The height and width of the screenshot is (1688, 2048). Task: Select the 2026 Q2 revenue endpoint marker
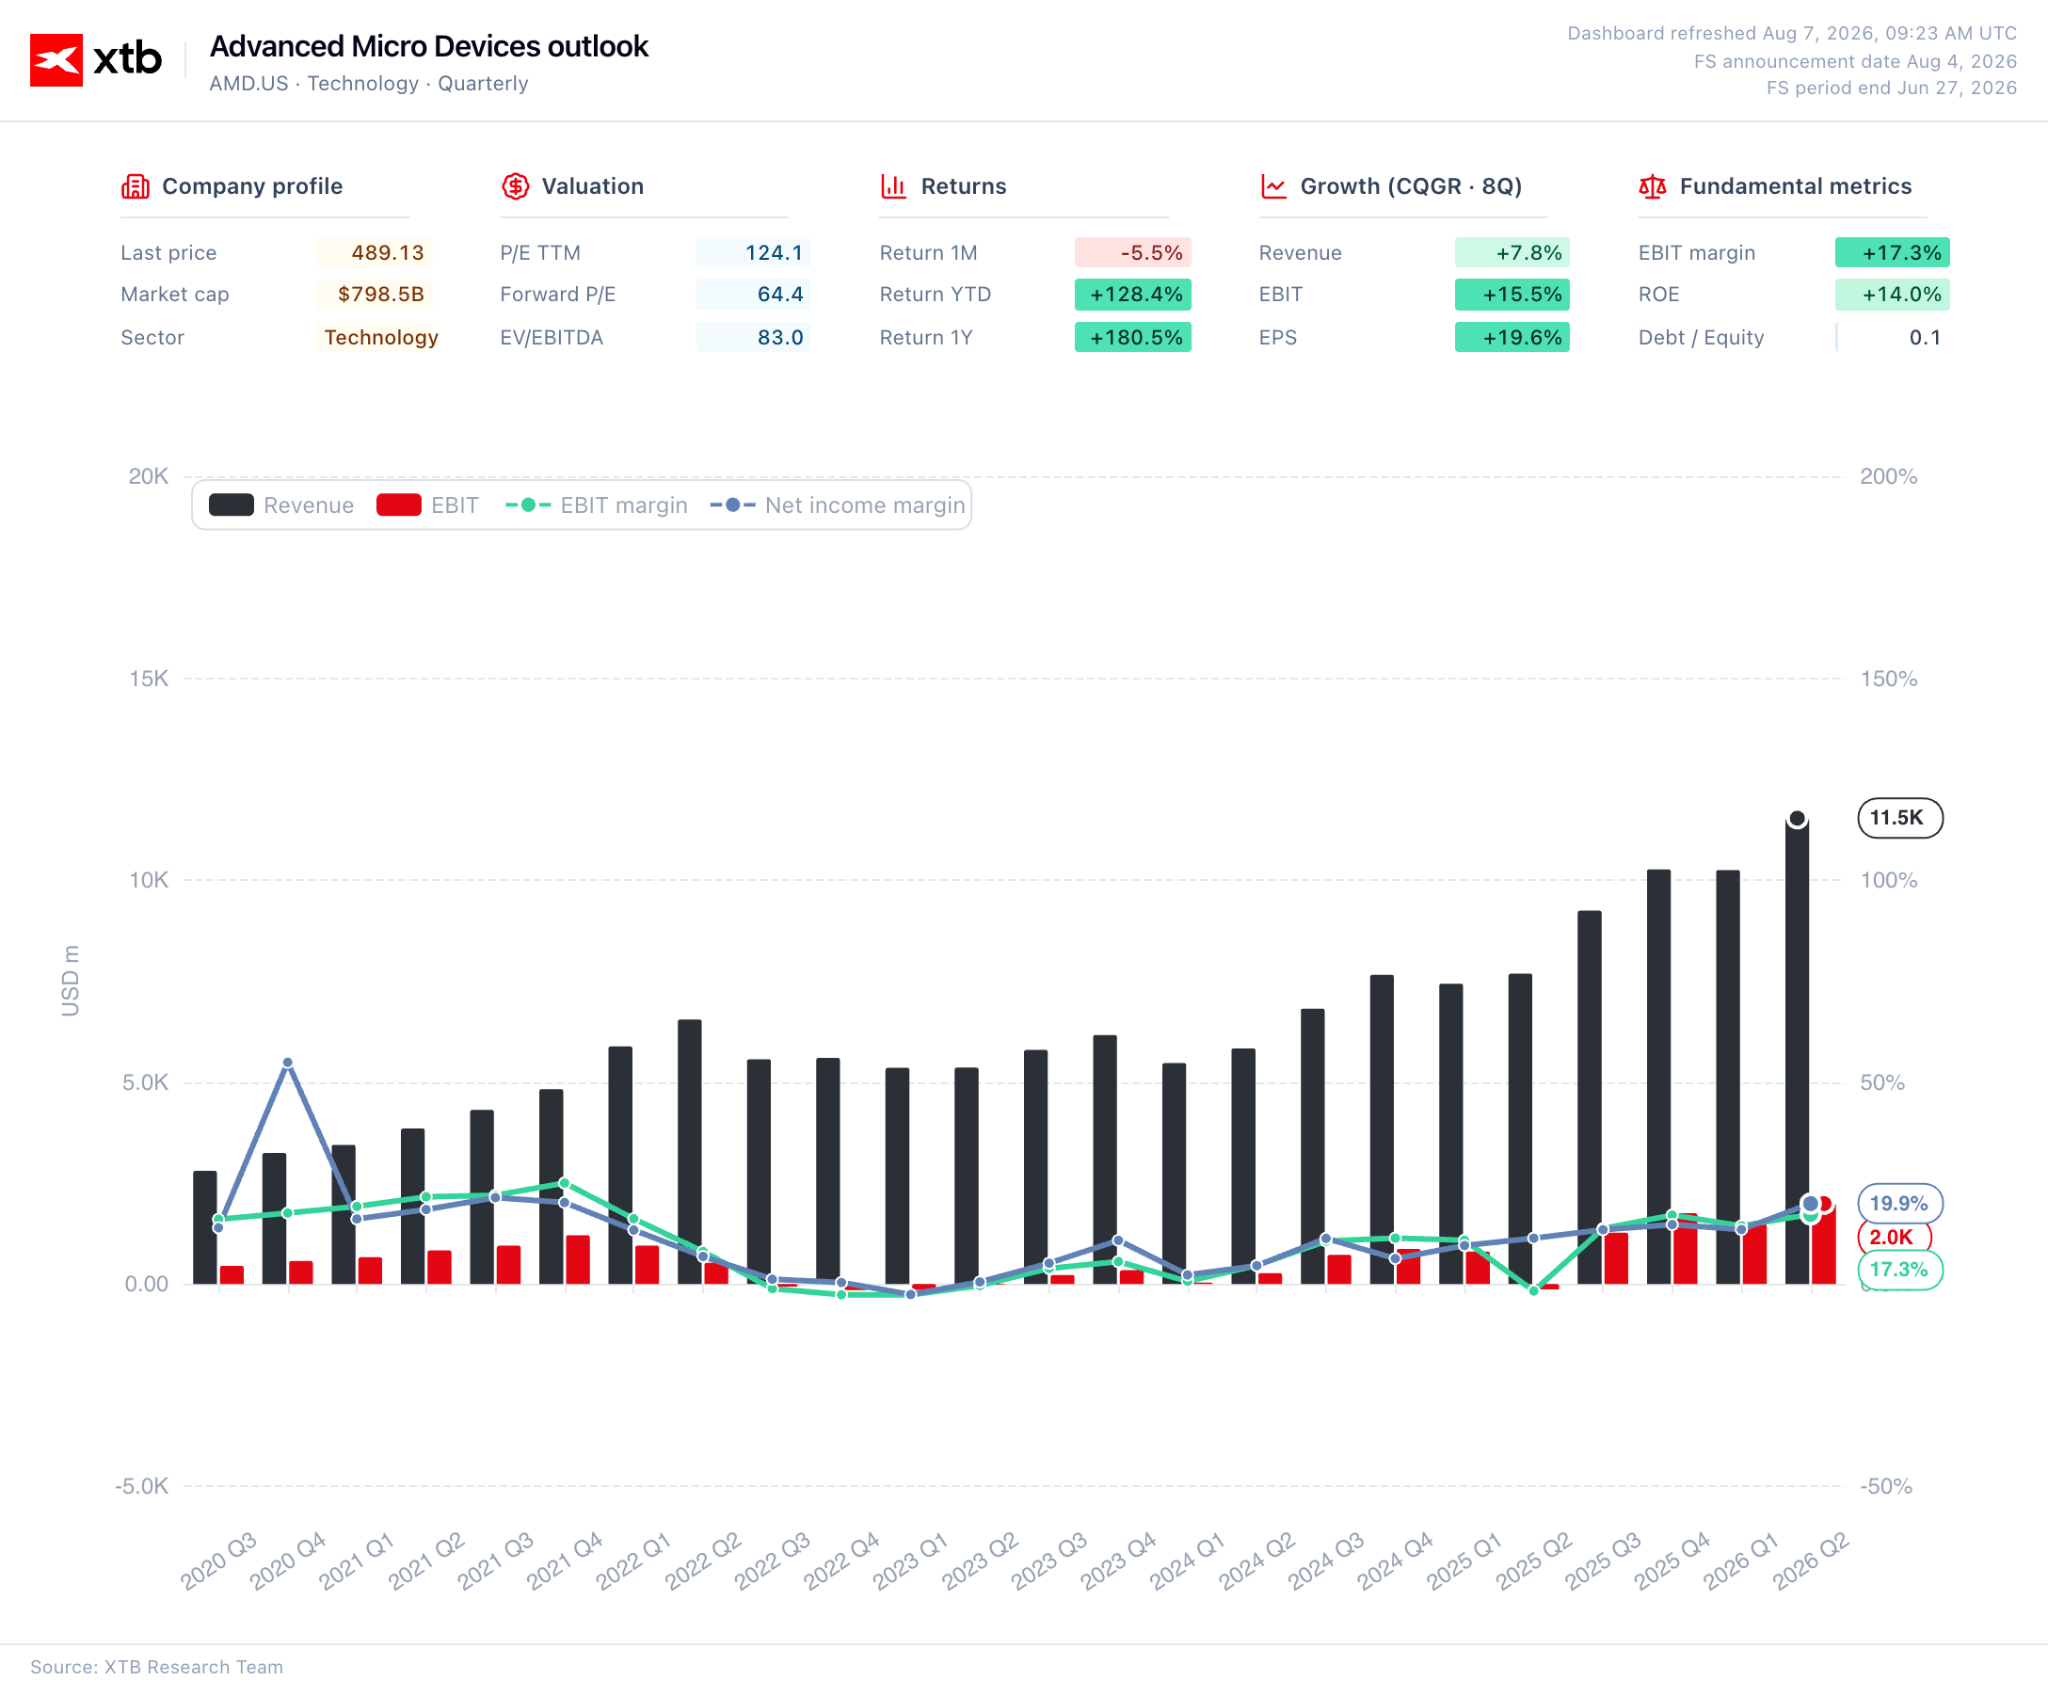pos(1797,819)
